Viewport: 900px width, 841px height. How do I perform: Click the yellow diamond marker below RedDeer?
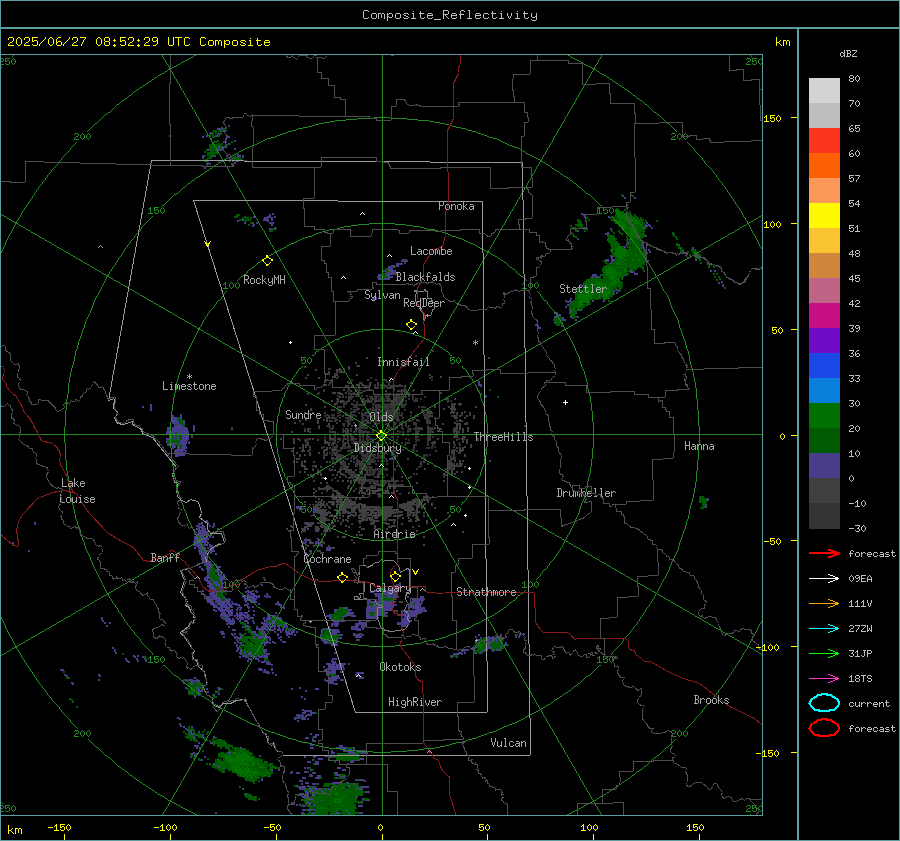point(411,325)
